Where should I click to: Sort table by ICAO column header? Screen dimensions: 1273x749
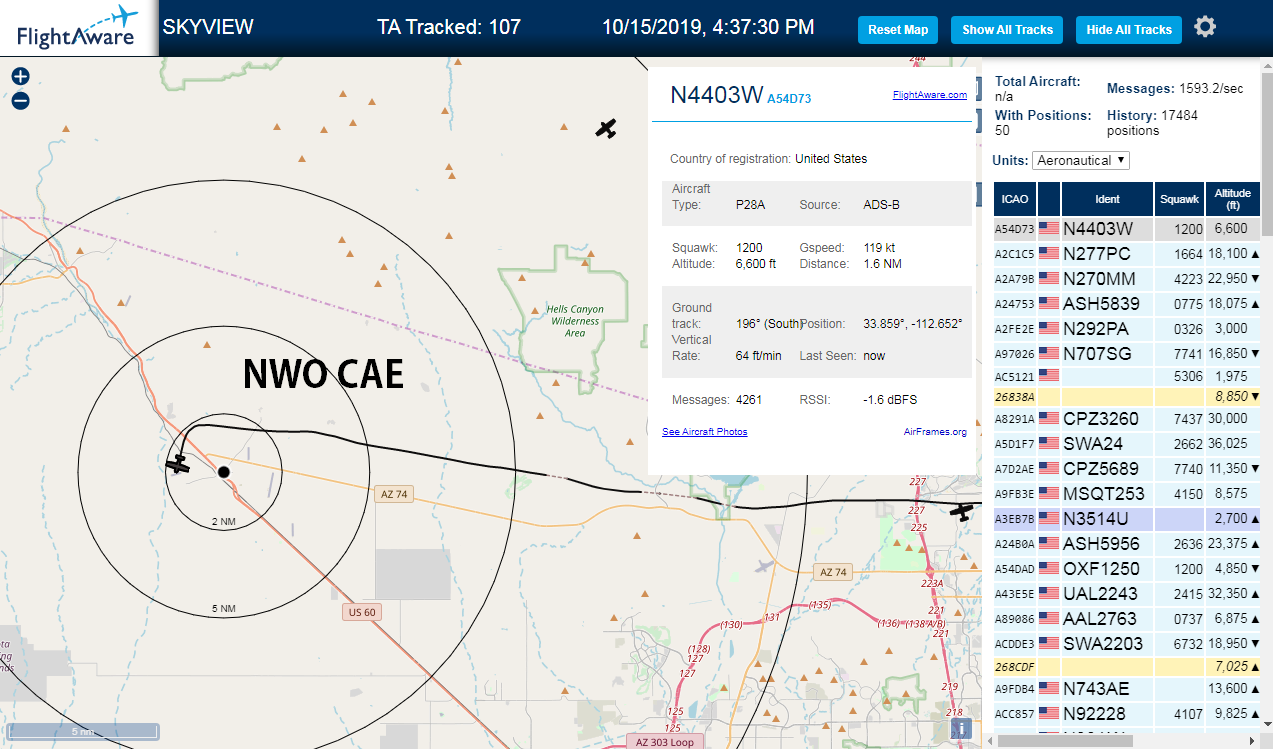coord(1015,199)
